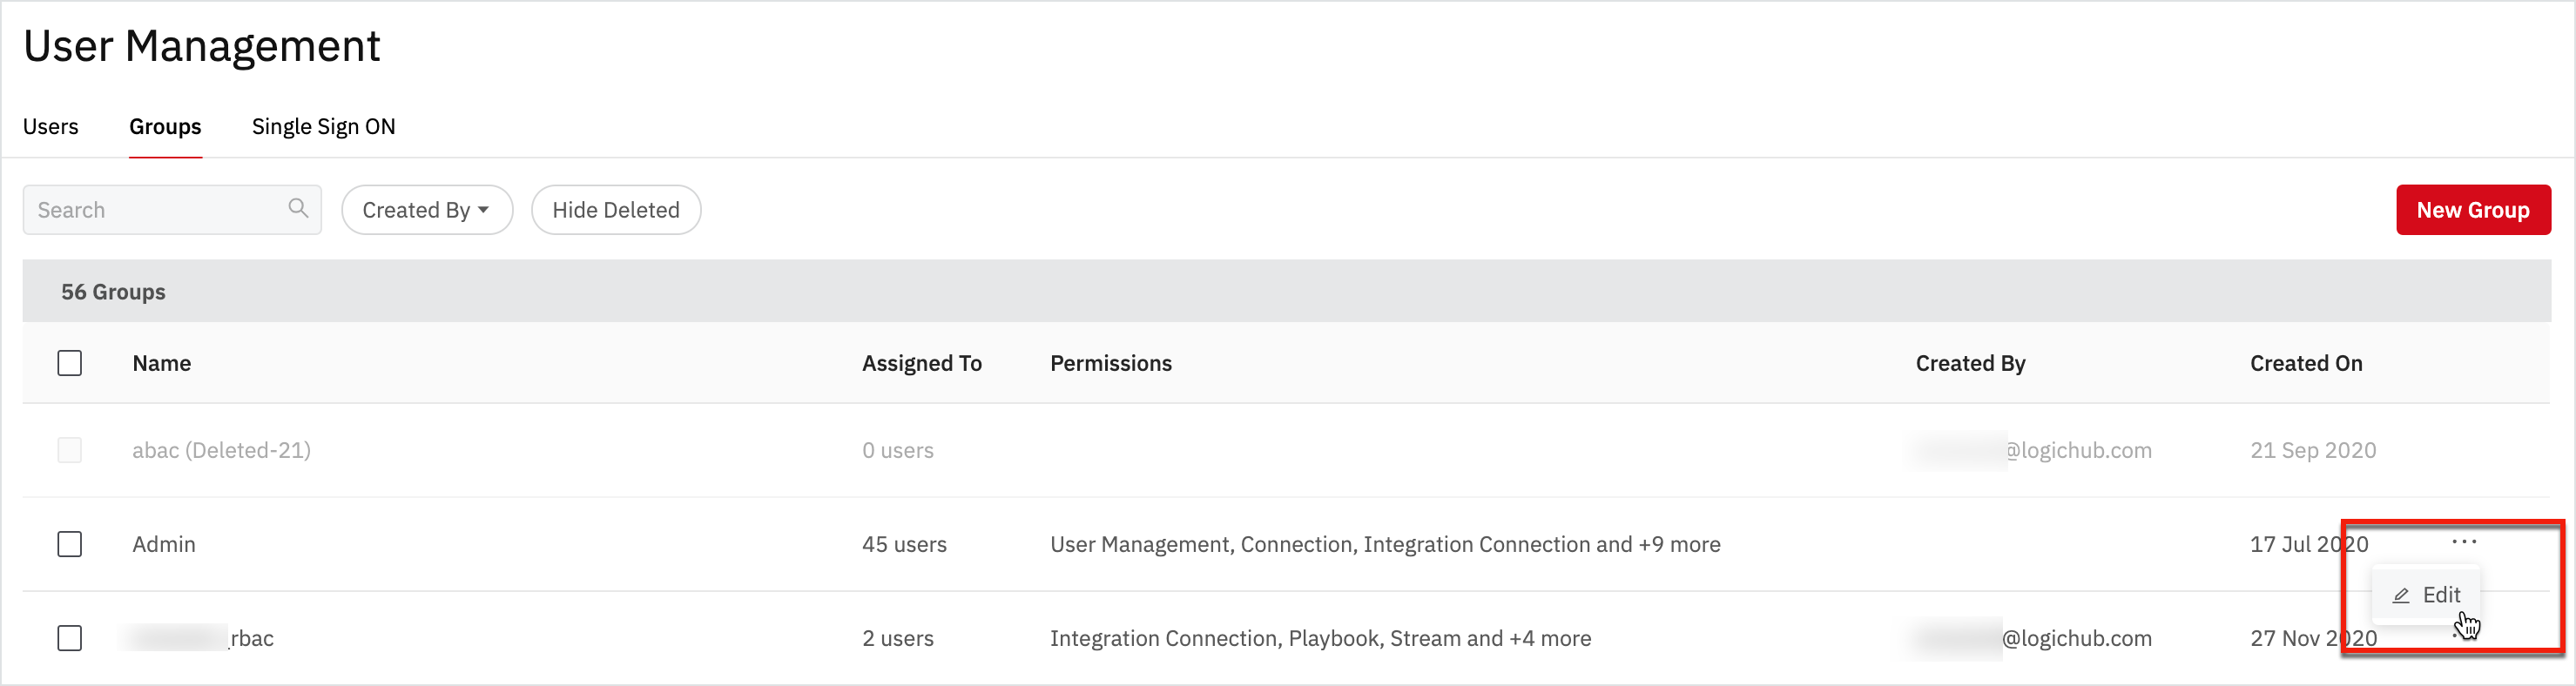Click the Name column header
The width and height of the screenshot is (2576, 686).
click(x=162, y=364)
